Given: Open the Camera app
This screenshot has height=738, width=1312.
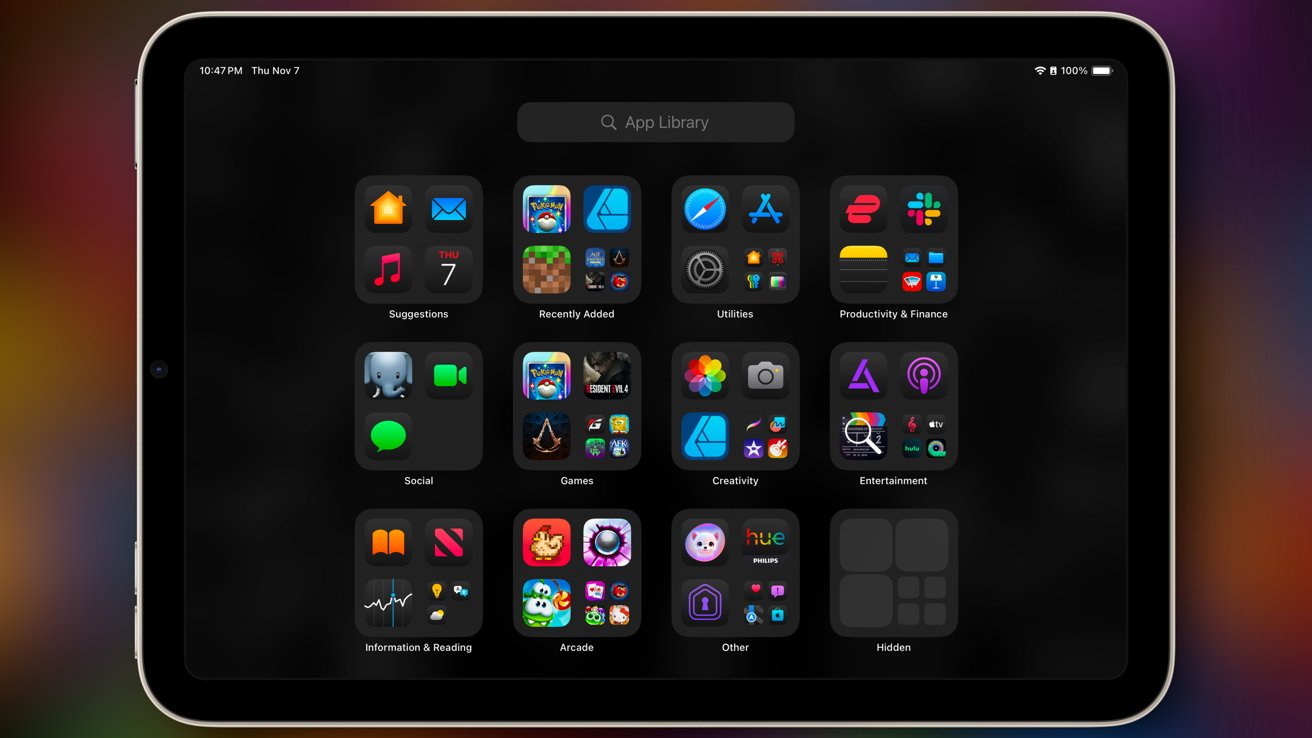Looking at the screenshot, I should (x=766, y=376).
